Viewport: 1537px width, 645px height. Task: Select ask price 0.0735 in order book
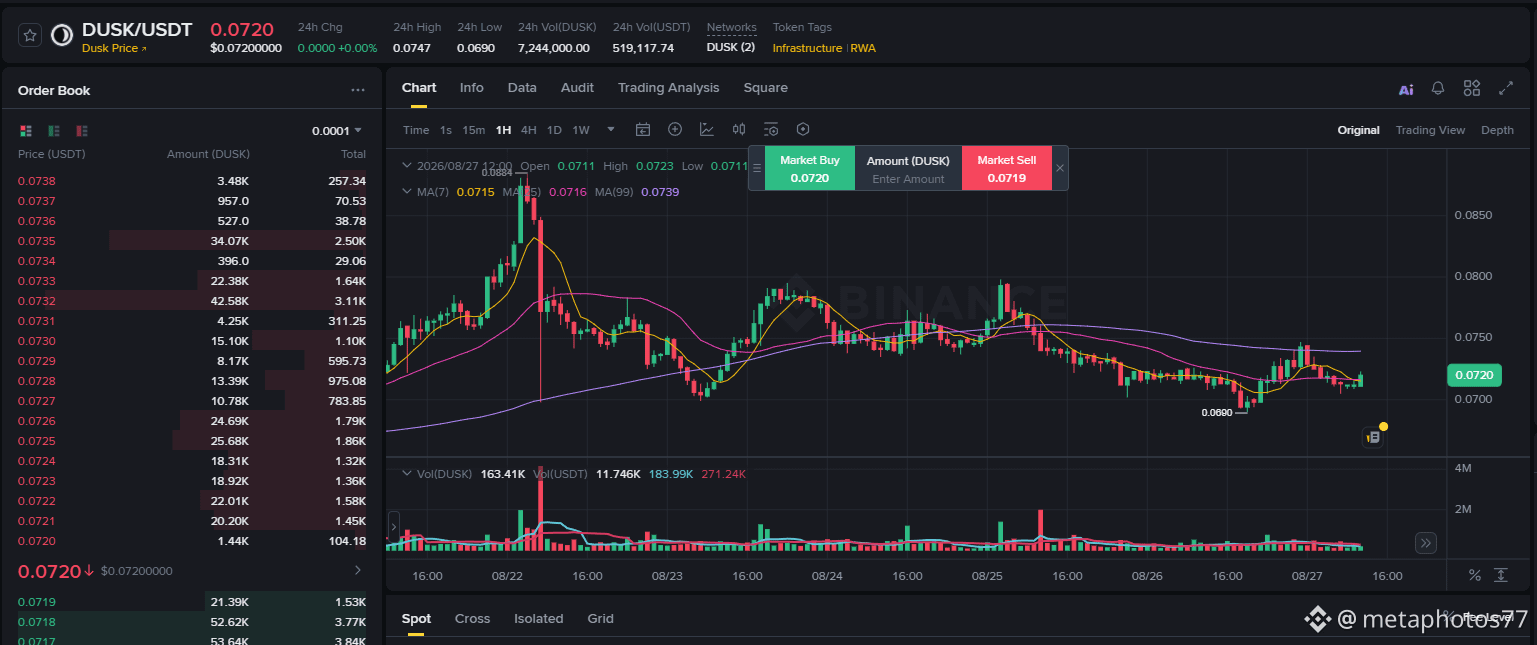36,241
